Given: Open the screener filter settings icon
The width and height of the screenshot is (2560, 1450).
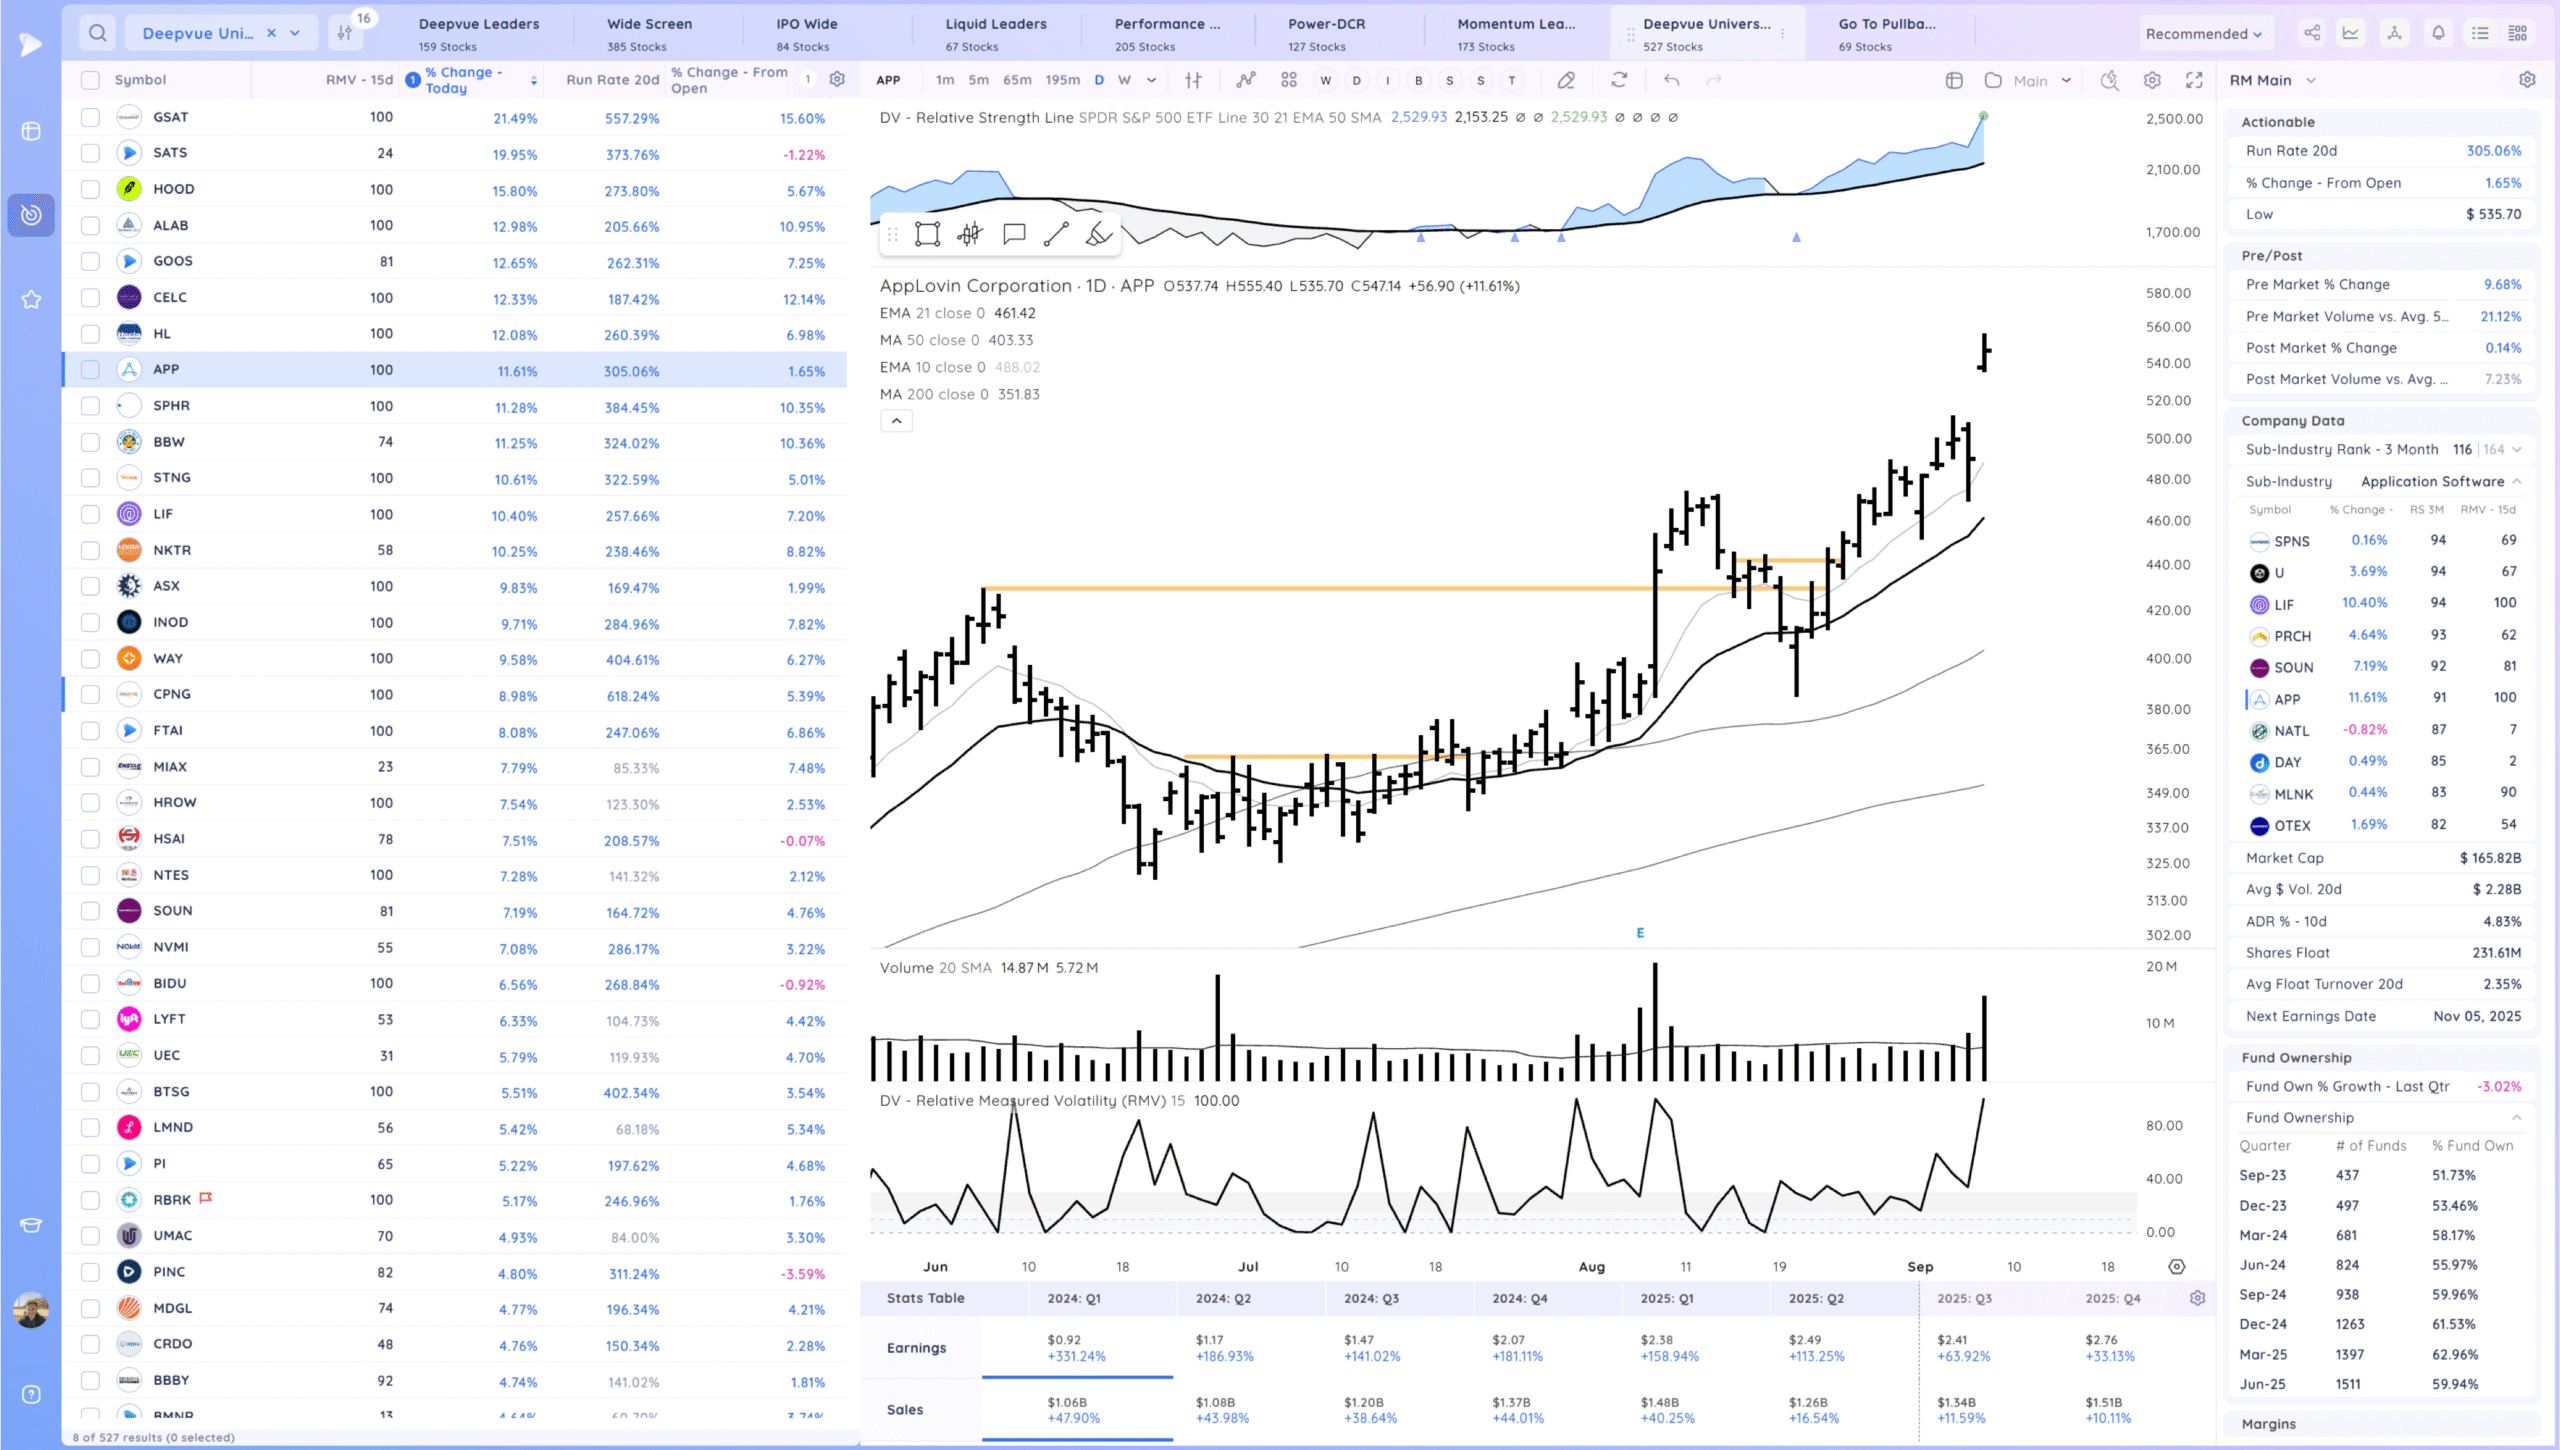Looking at the screenshot, I should pyautogui.click(x=345, y=33).
